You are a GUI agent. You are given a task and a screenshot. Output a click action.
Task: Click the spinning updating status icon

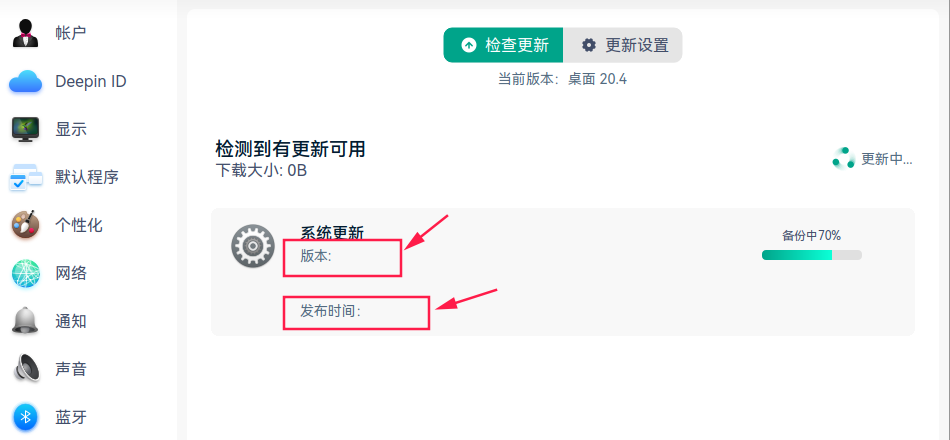click(842, 158)
